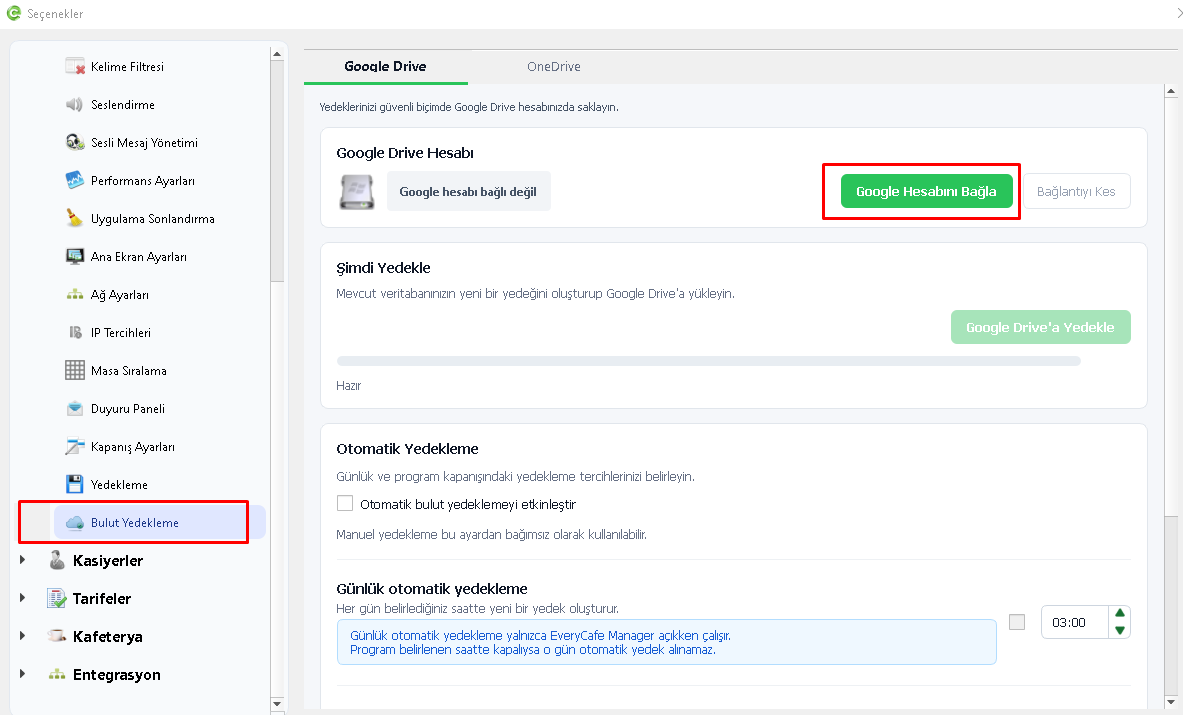Expand the Kasiyerler tree node

point(23,560)
